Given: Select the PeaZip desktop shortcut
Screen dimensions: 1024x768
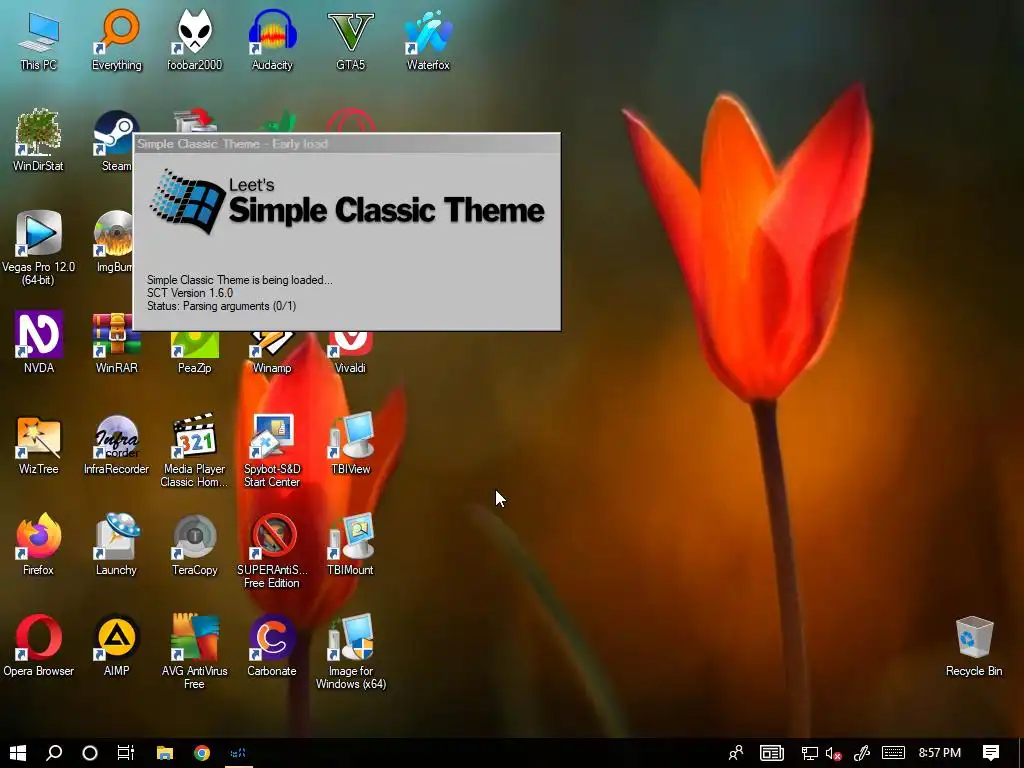Looking at the screenshot, I should (x=195, y=353).
